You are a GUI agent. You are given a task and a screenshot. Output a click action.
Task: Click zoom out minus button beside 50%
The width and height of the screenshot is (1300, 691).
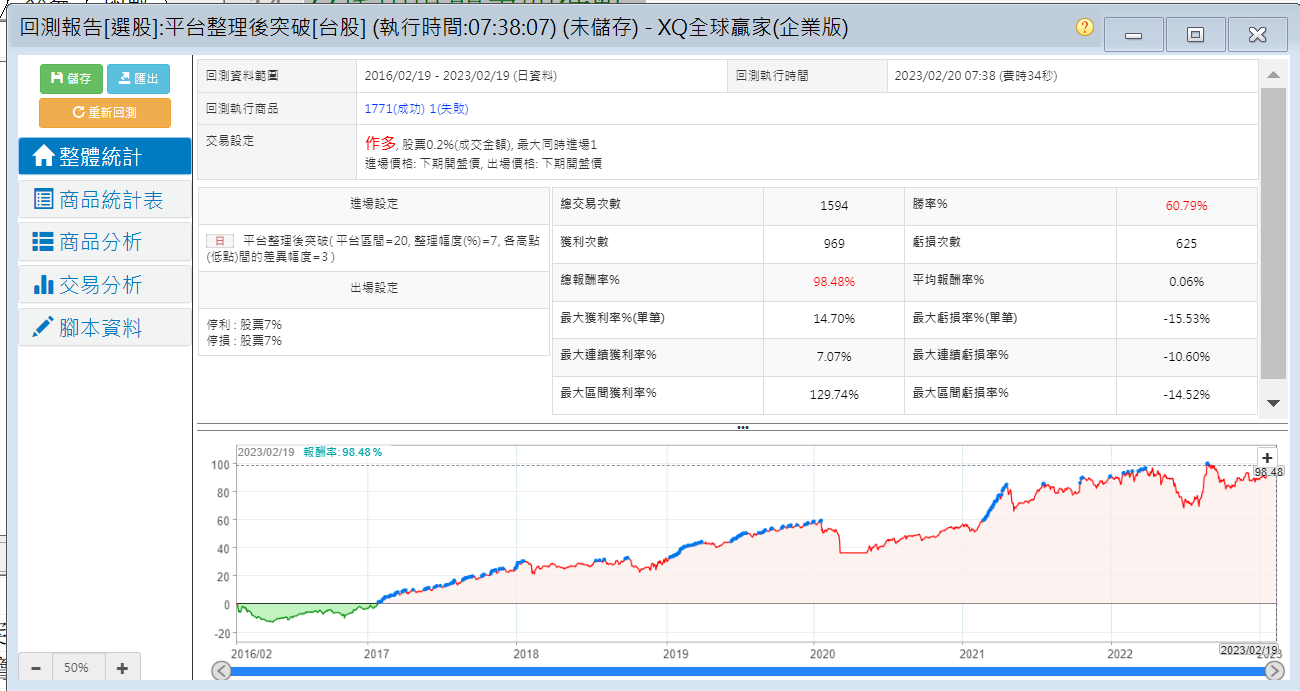35,668
